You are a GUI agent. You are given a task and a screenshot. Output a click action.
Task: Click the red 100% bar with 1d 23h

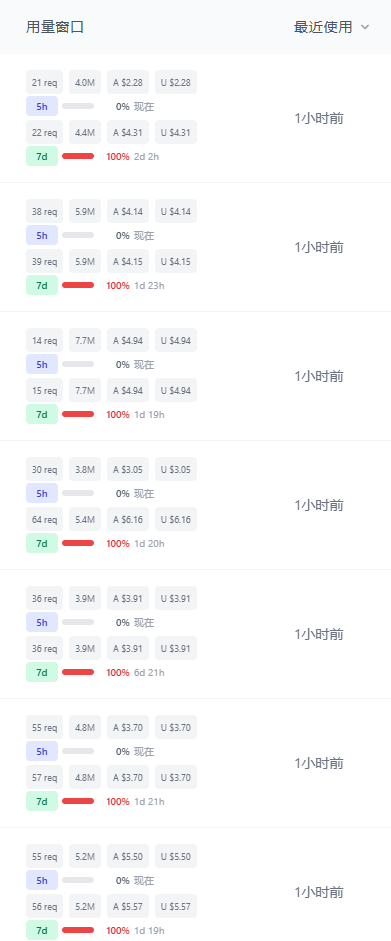78,285
